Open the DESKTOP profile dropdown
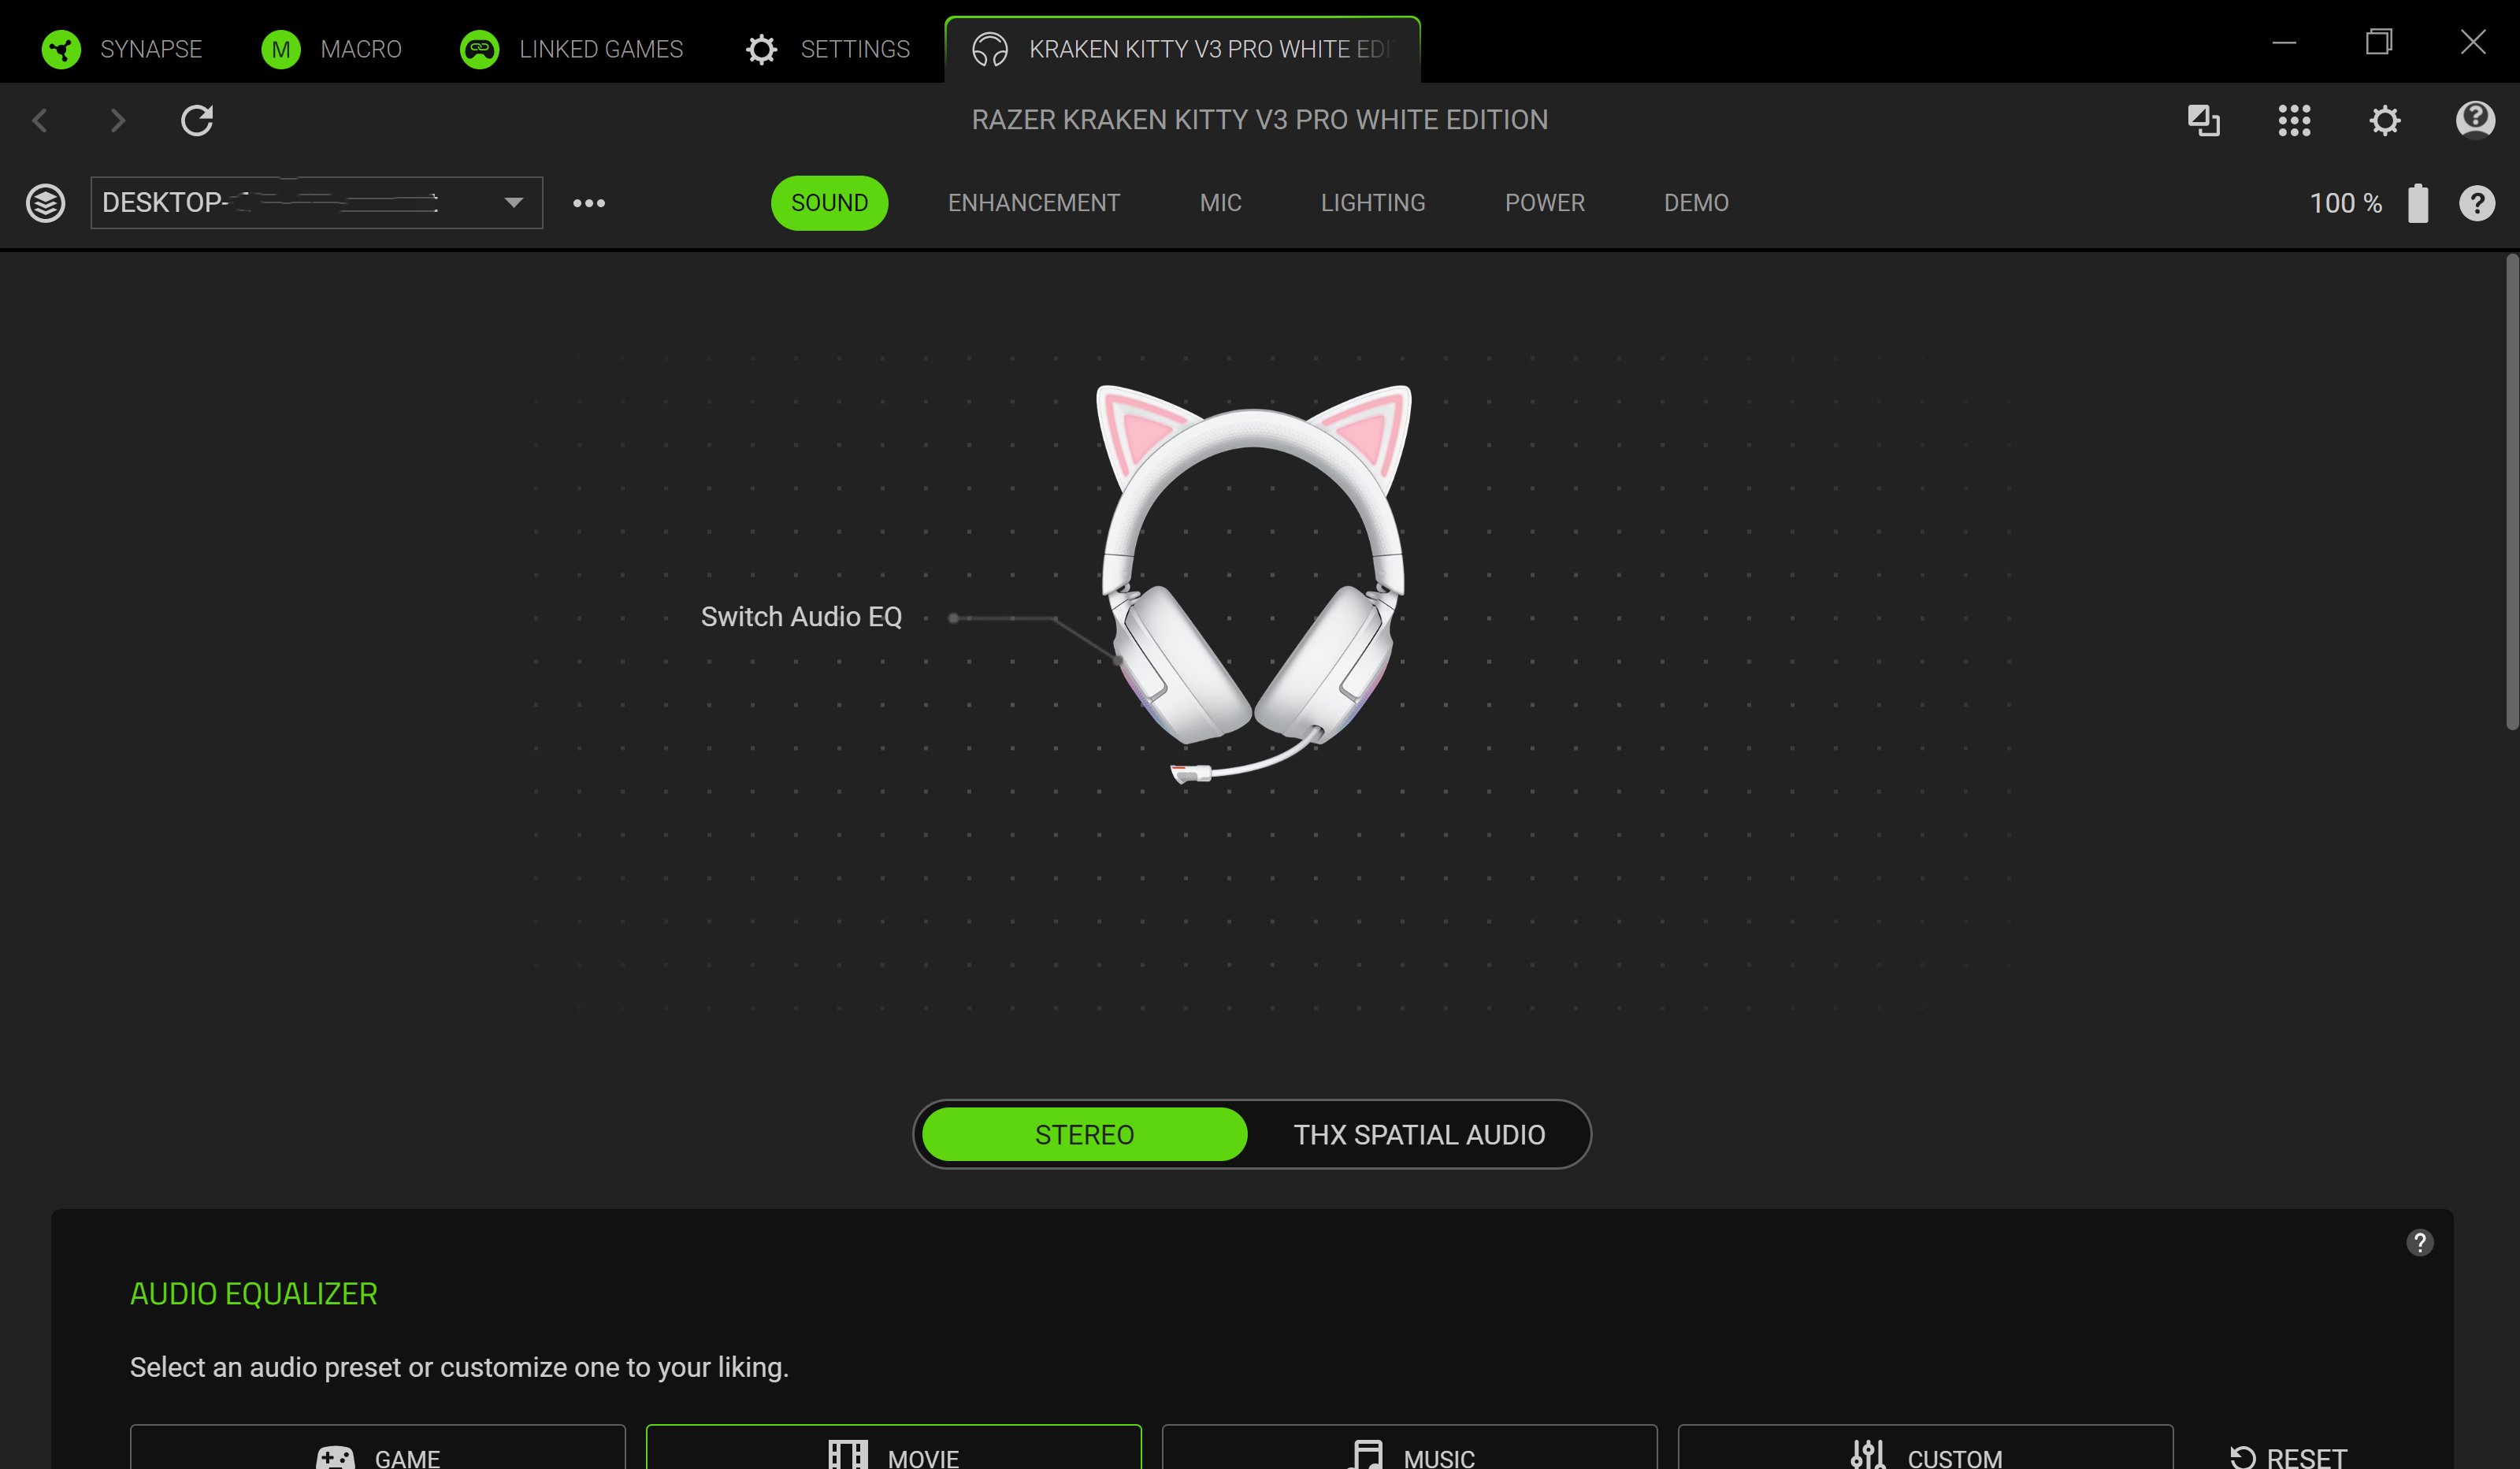The width and height of the screenshot is (2520, 1469). [317, 203]
